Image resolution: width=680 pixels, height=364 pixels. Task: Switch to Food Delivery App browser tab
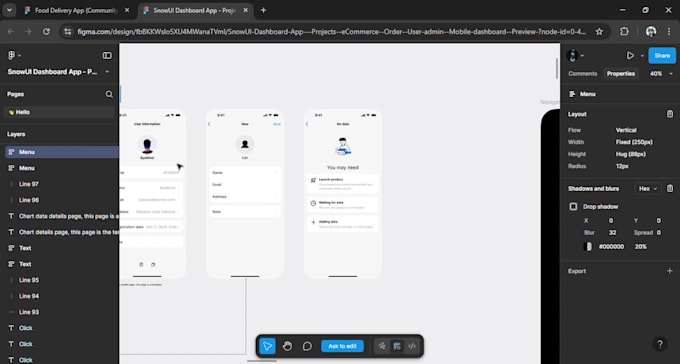tap(77, 10)
